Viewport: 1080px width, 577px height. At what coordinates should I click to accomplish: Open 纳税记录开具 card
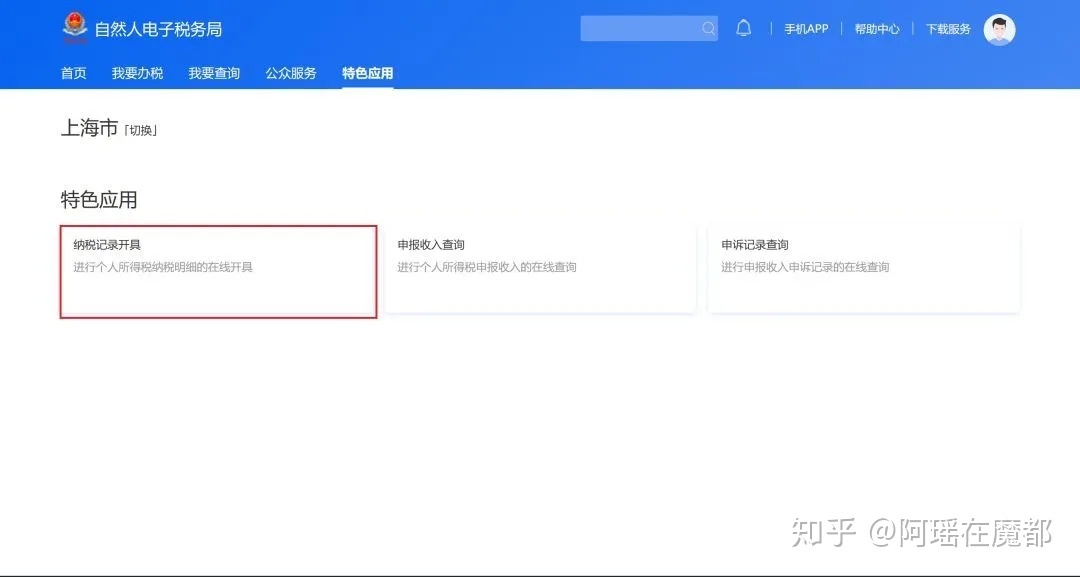coord(218,271)
